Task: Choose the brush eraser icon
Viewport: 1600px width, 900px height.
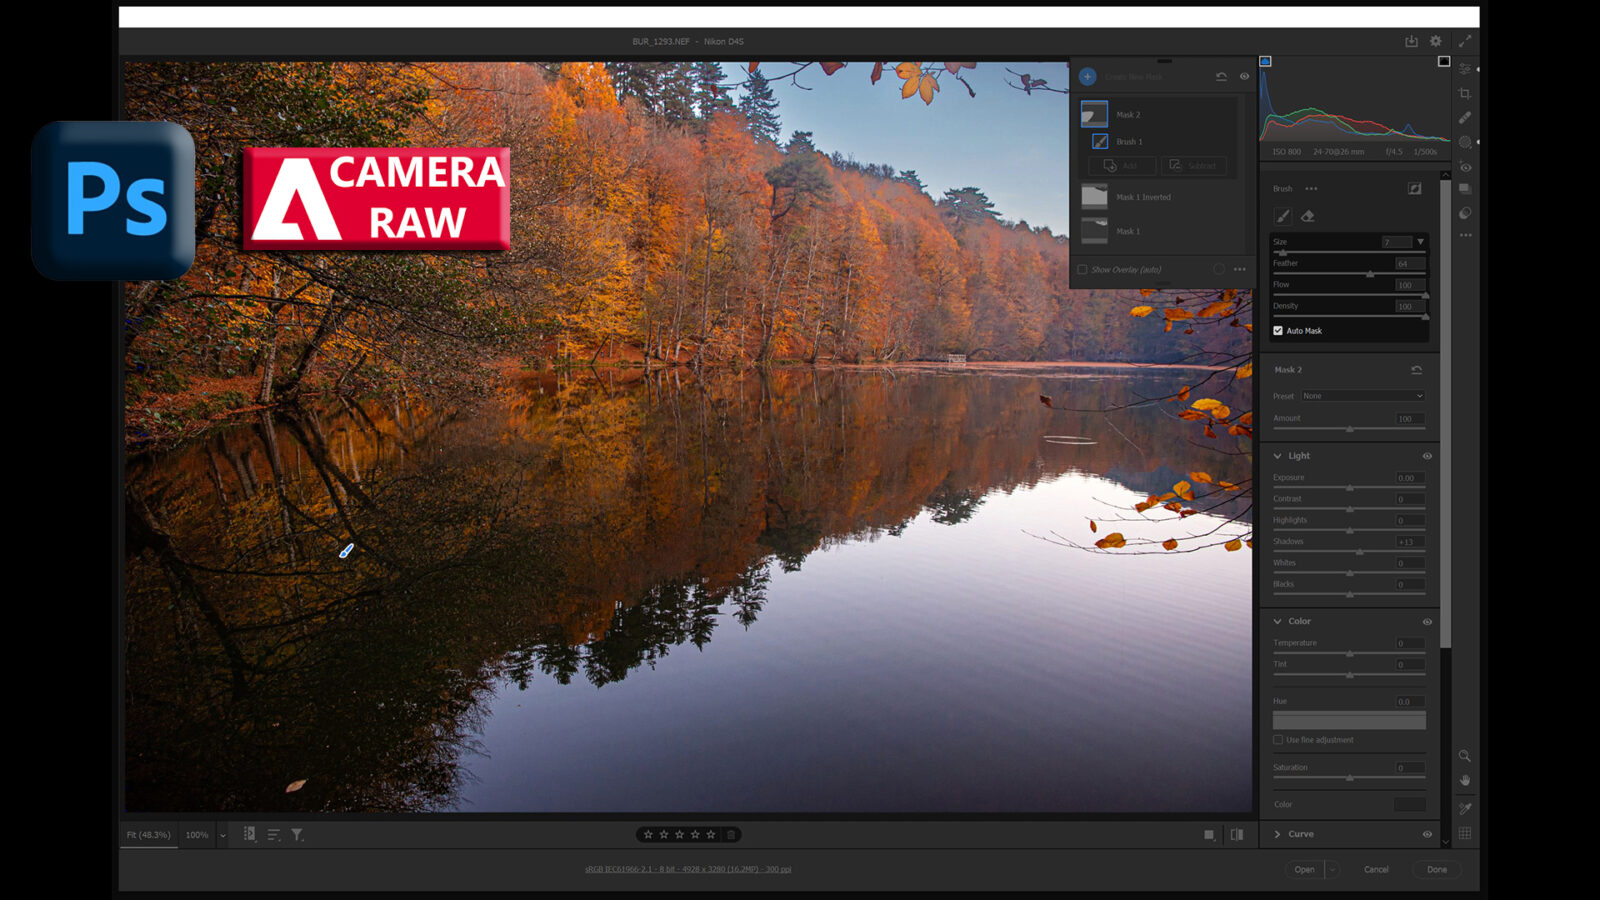Action: tap(1307, 216)
